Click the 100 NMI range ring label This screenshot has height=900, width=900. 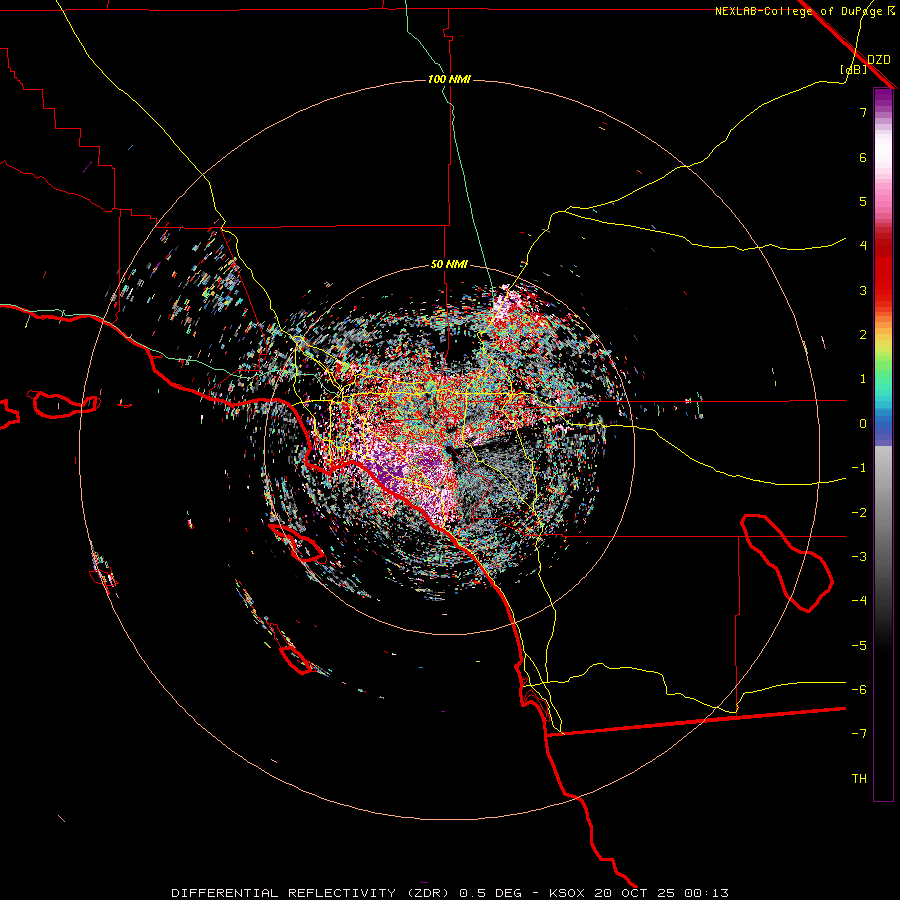tap(449, 79)
